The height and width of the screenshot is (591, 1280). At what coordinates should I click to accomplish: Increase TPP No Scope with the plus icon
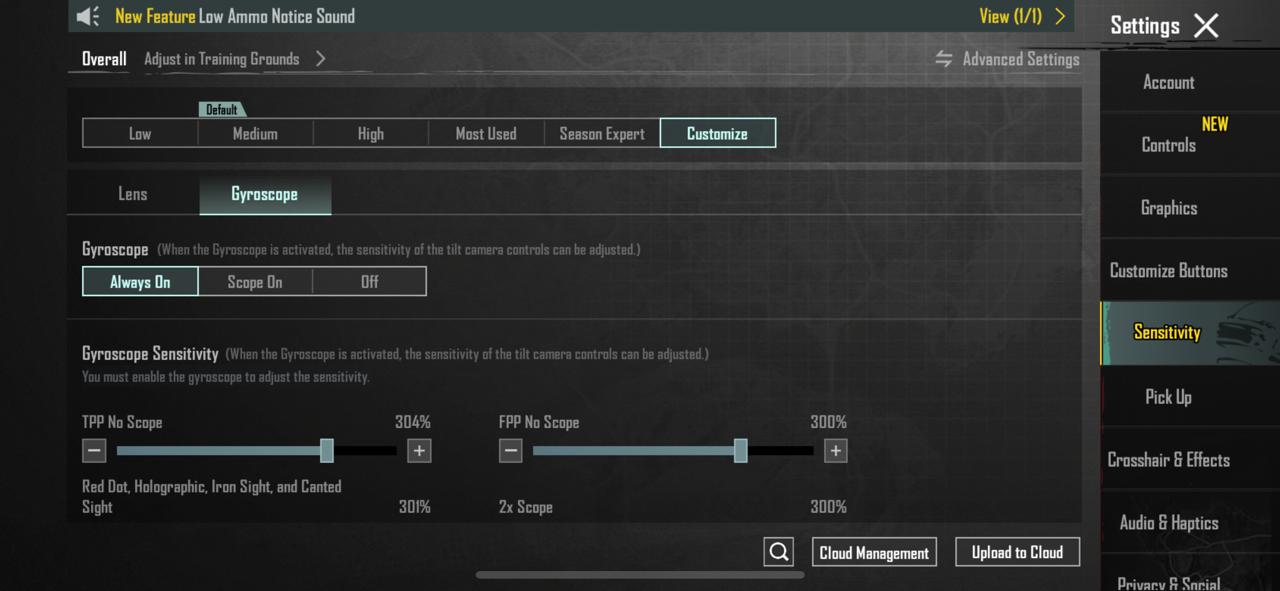(x=419, y=451)
